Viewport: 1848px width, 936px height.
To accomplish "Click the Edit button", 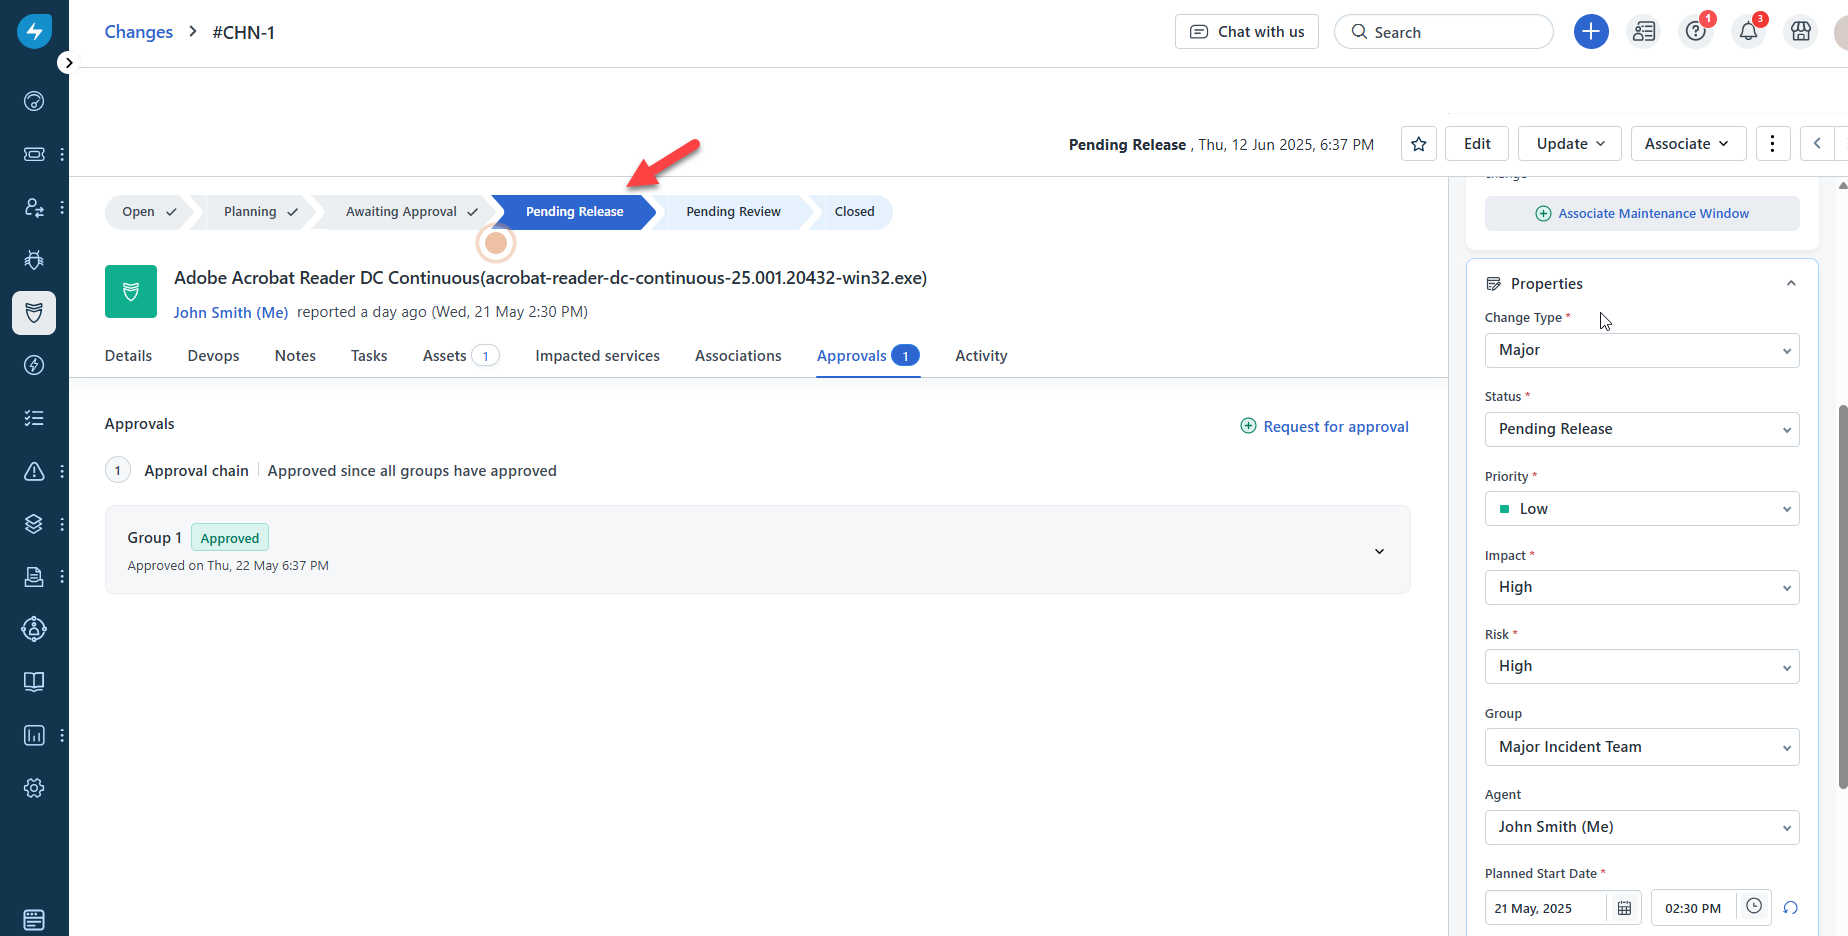I will tap(1477, 144).
